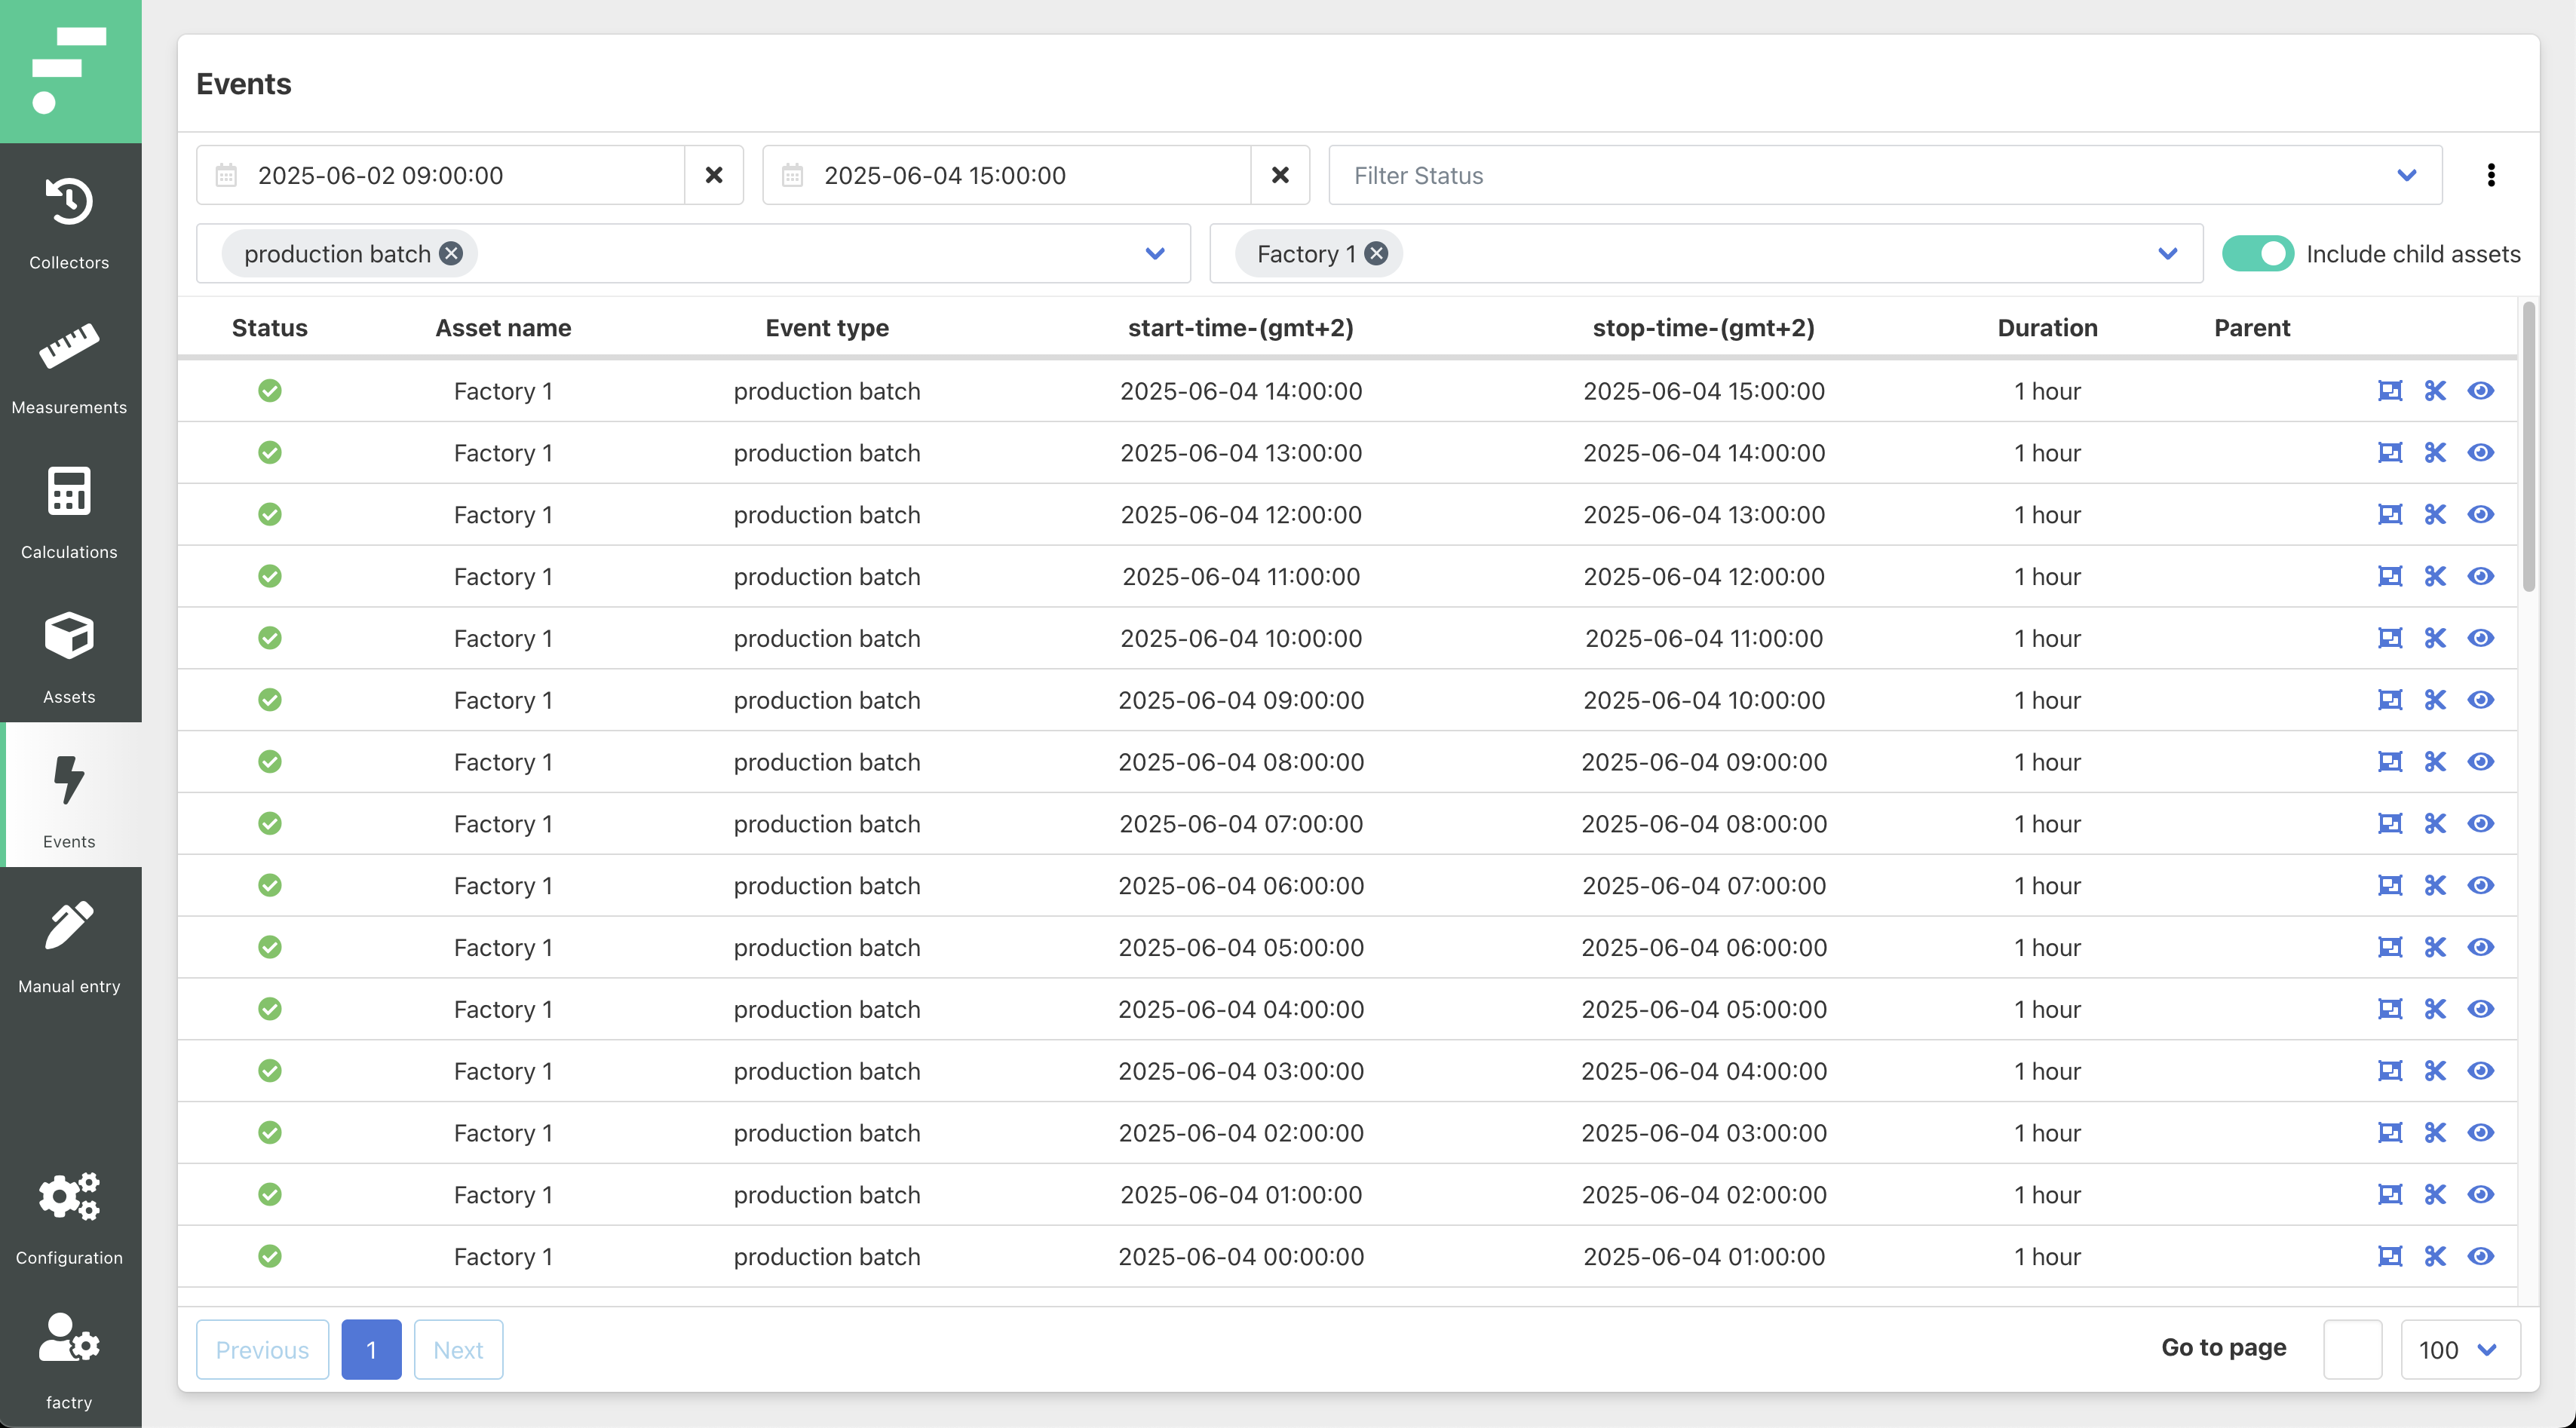Click the start date input 2025-06-02 09:00:00

coord(441,175)
